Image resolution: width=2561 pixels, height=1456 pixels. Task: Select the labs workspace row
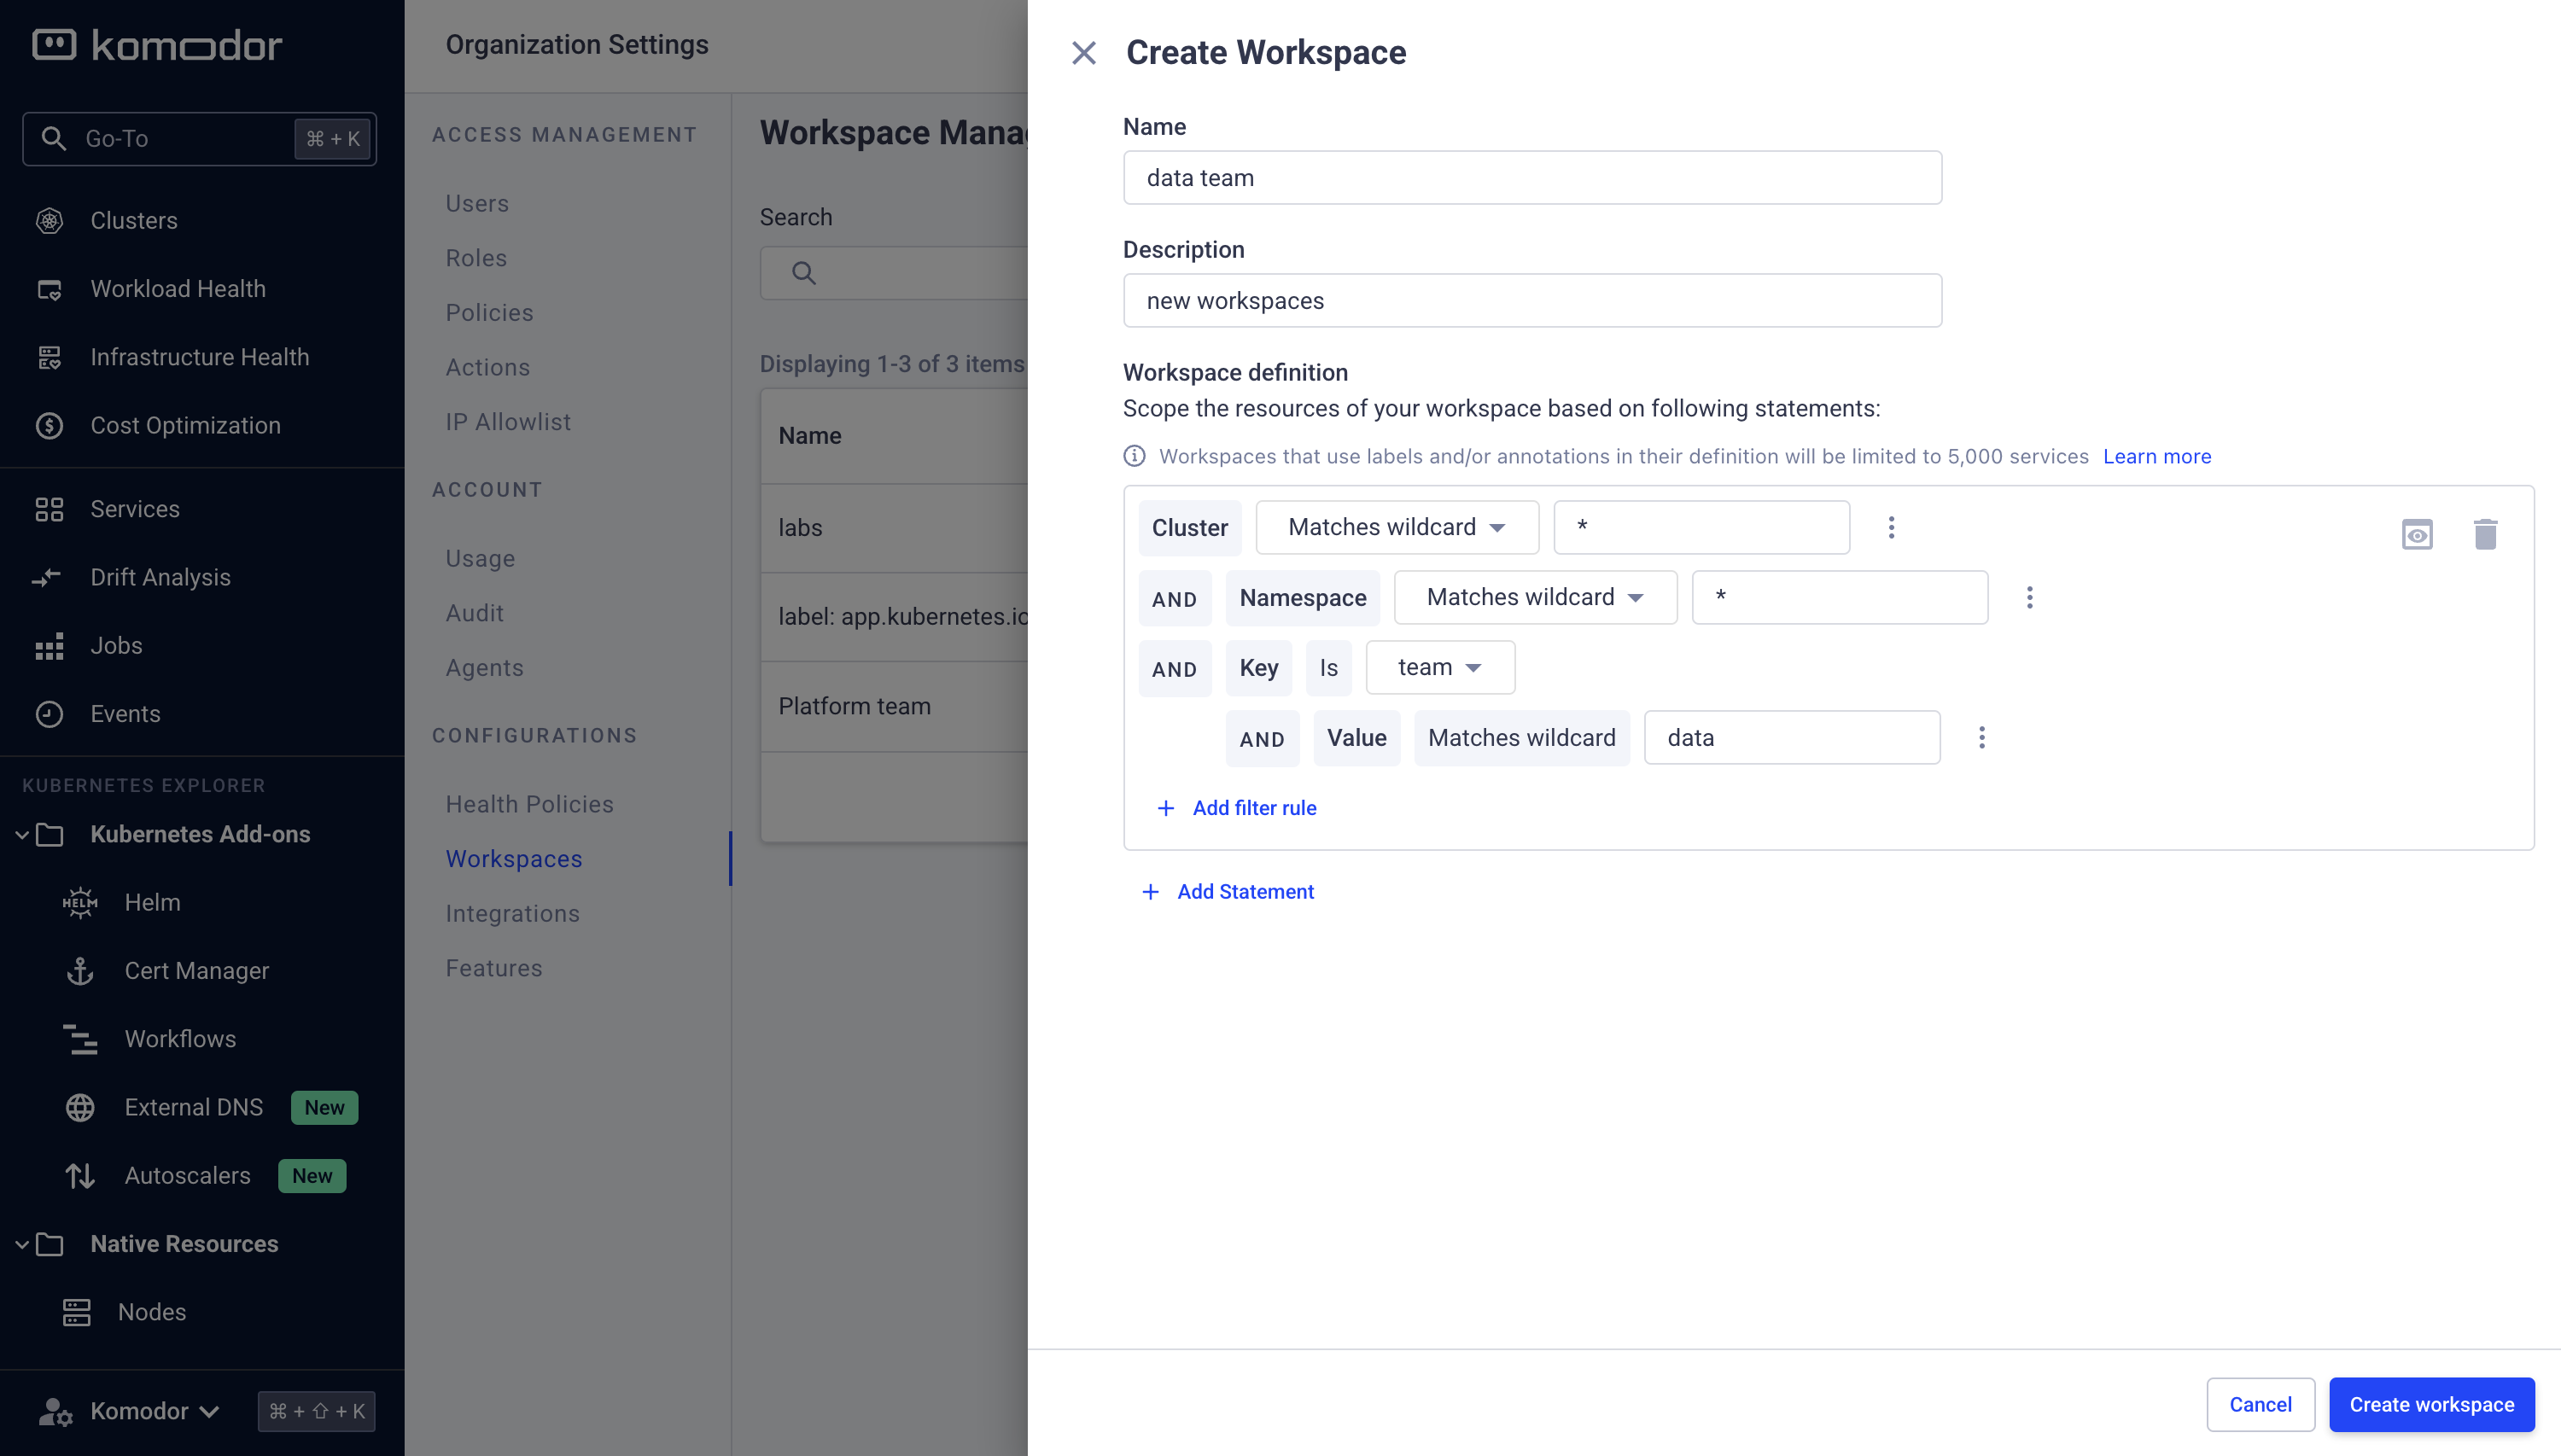point(894,528)
